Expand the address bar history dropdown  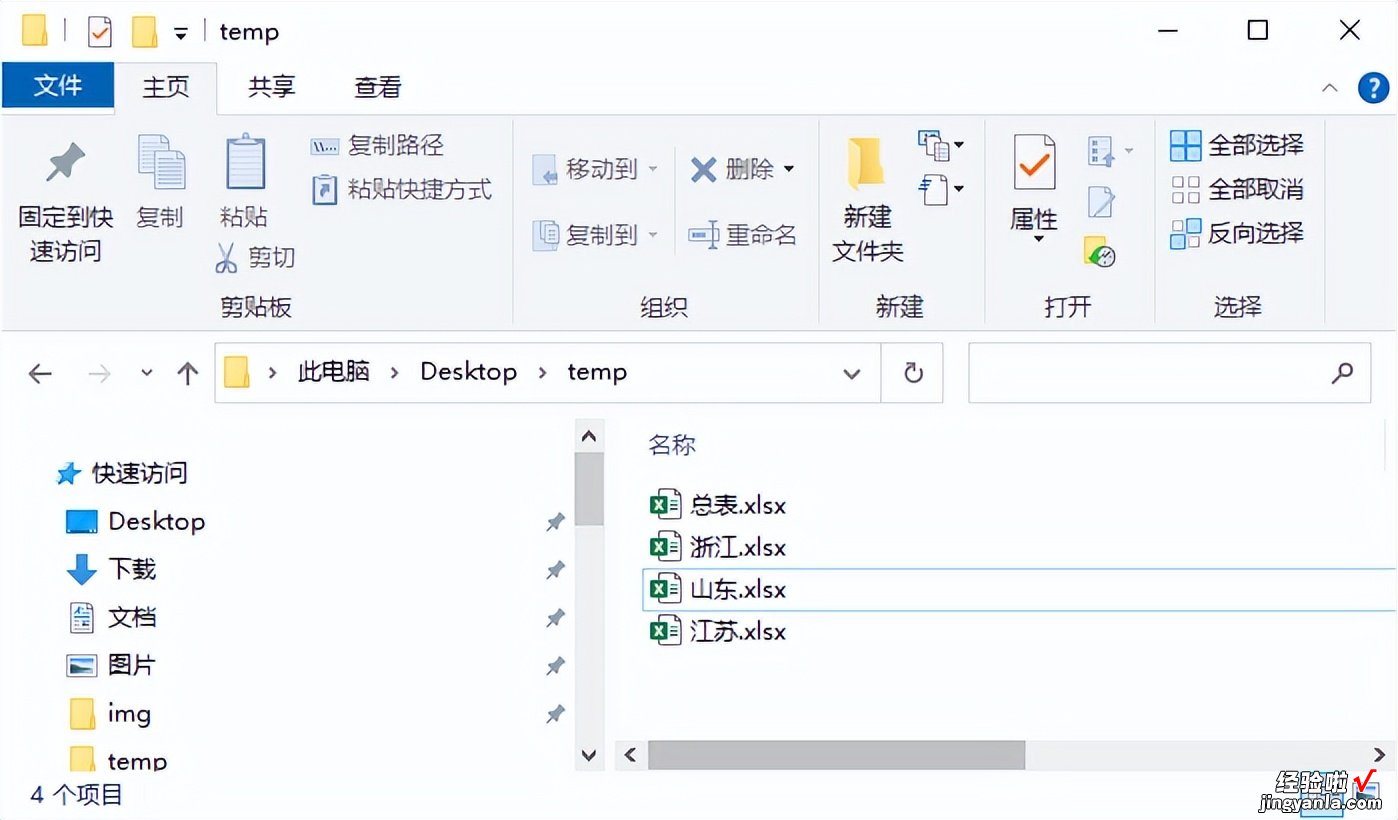click(x=852, y=374)
